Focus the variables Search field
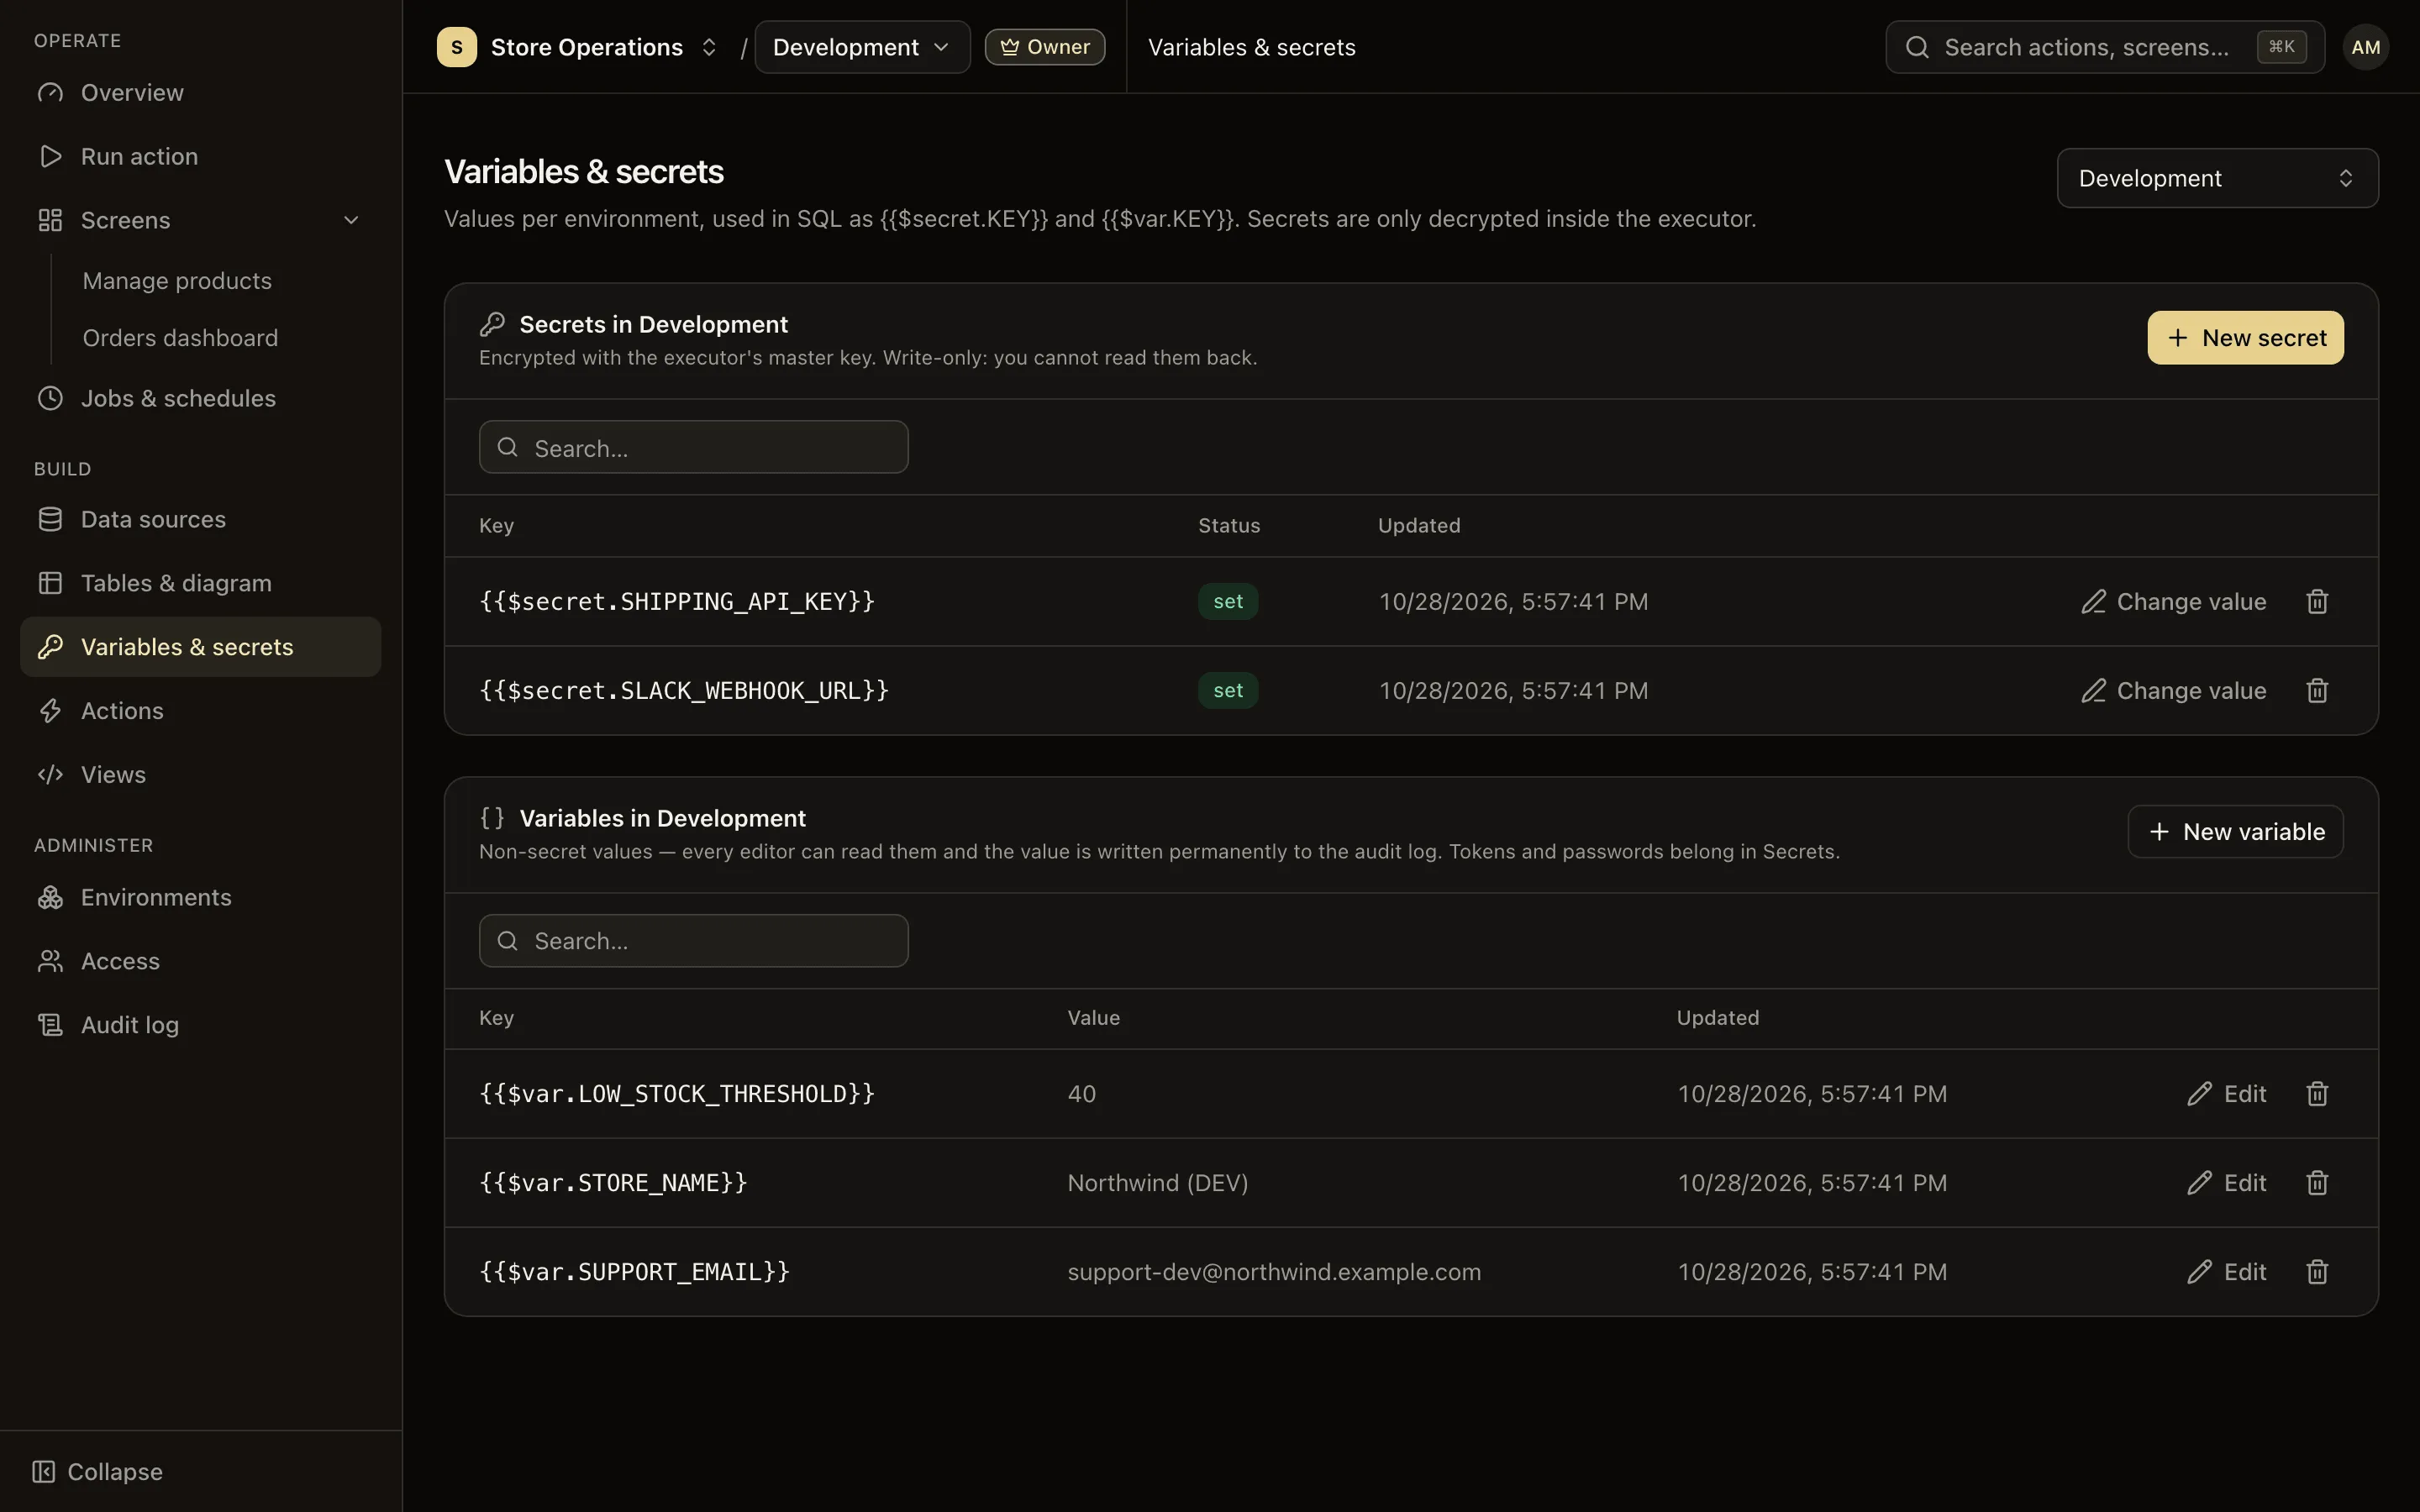This screenshot has height=1512, width=2420. pyautogui.click(x=694, y=941)
